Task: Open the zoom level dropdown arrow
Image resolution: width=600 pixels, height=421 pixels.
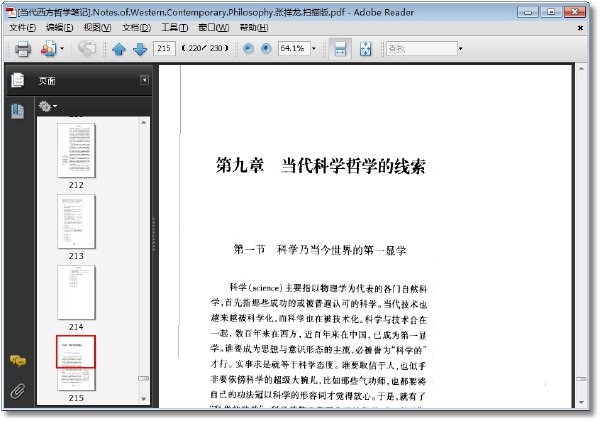Action: 314,49
